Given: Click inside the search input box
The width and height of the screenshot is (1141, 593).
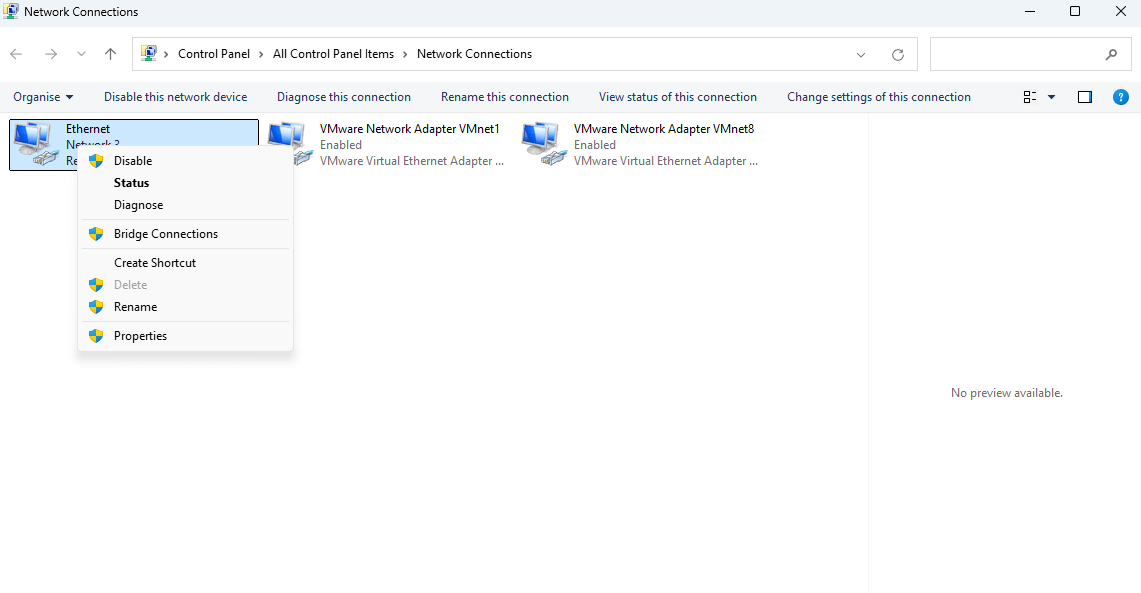Looking at the screenshot, I should coord(1015,55).
